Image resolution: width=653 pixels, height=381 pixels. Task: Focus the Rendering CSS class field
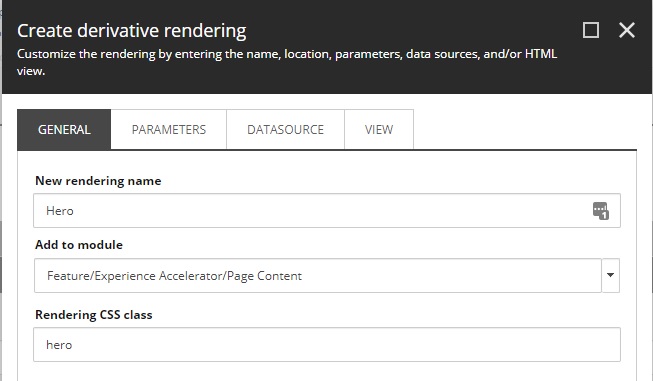(x=327, y=344)
